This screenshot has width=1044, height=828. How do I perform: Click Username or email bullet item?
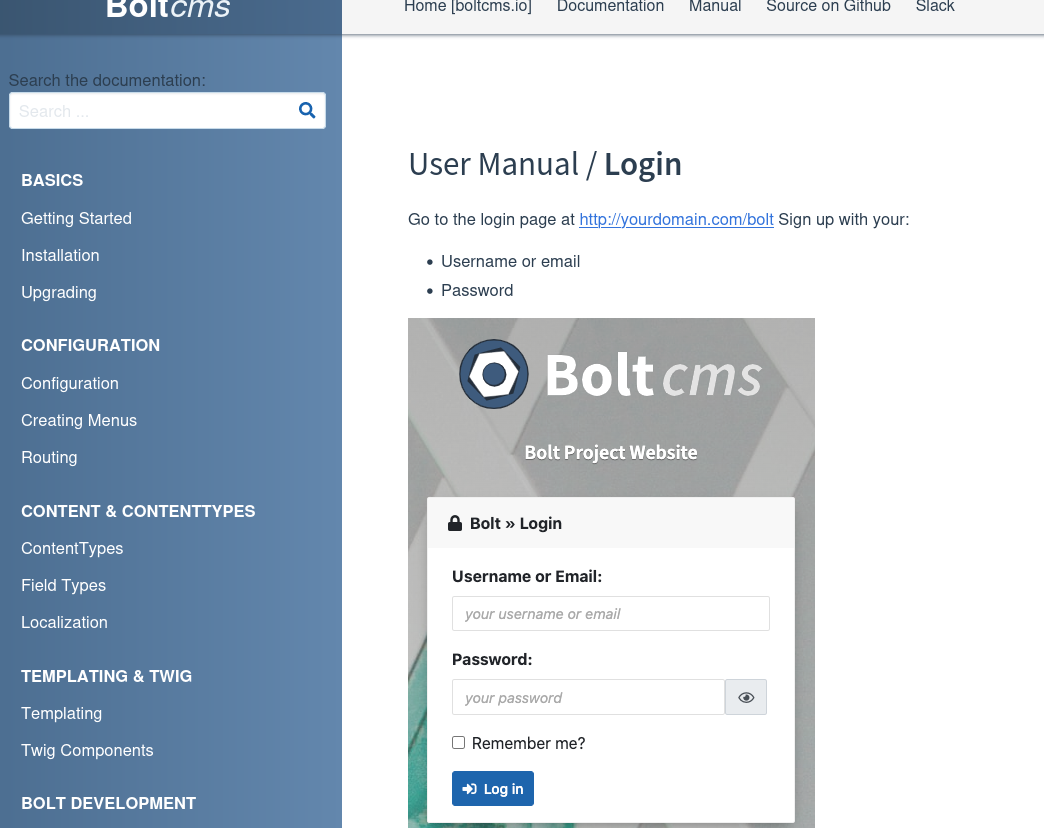coord(511,262)
